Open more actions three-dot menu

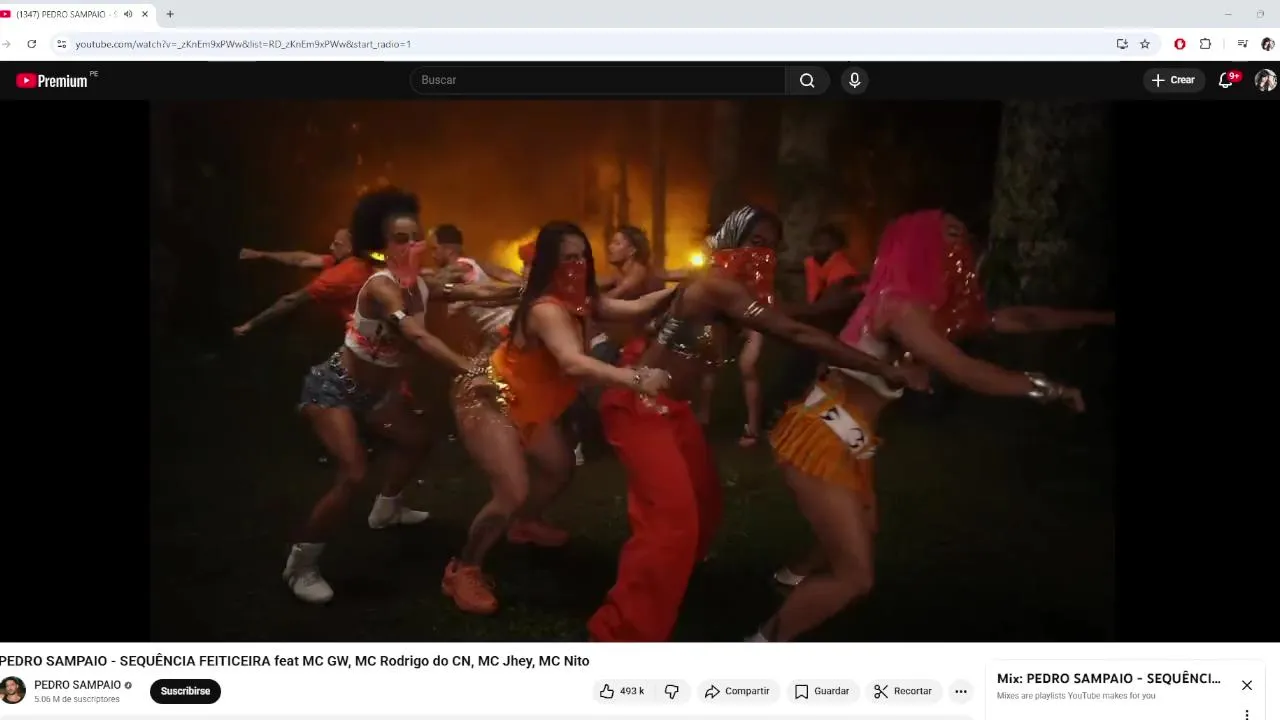pos(961,691)
